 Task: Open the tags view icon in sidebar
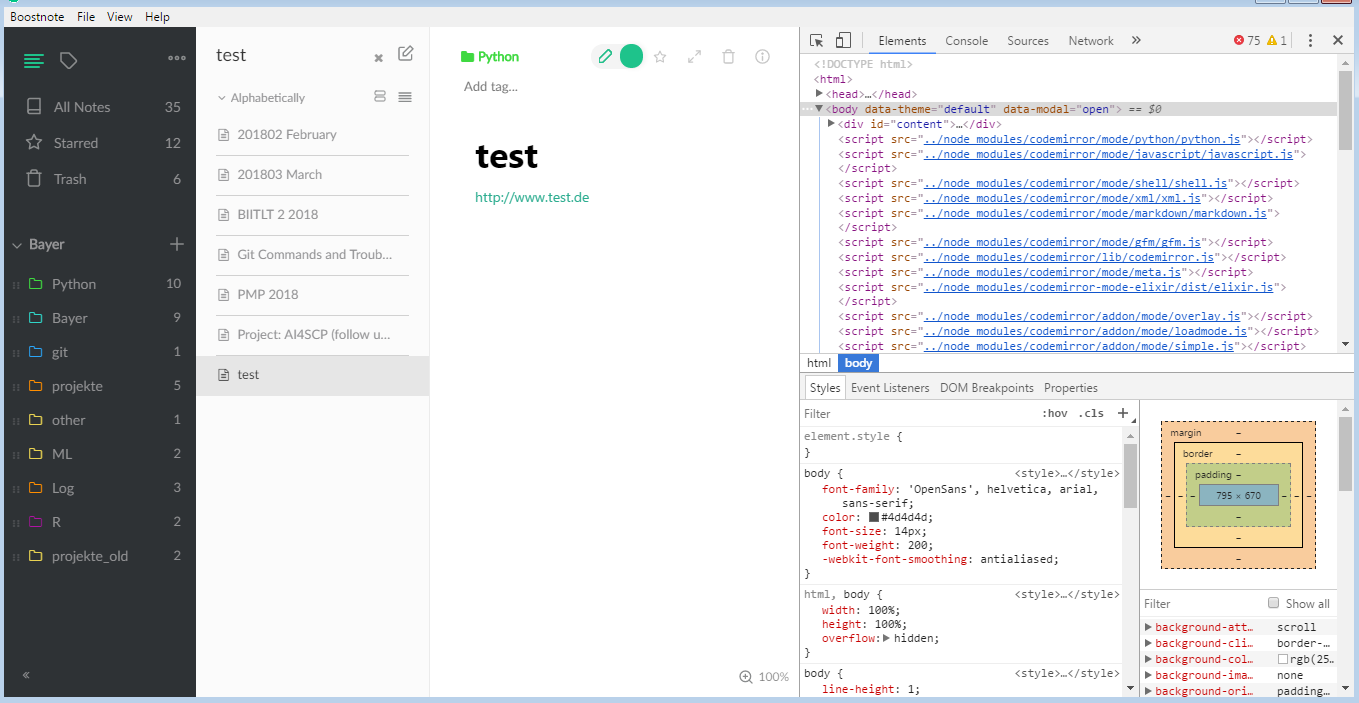point(68,61)
